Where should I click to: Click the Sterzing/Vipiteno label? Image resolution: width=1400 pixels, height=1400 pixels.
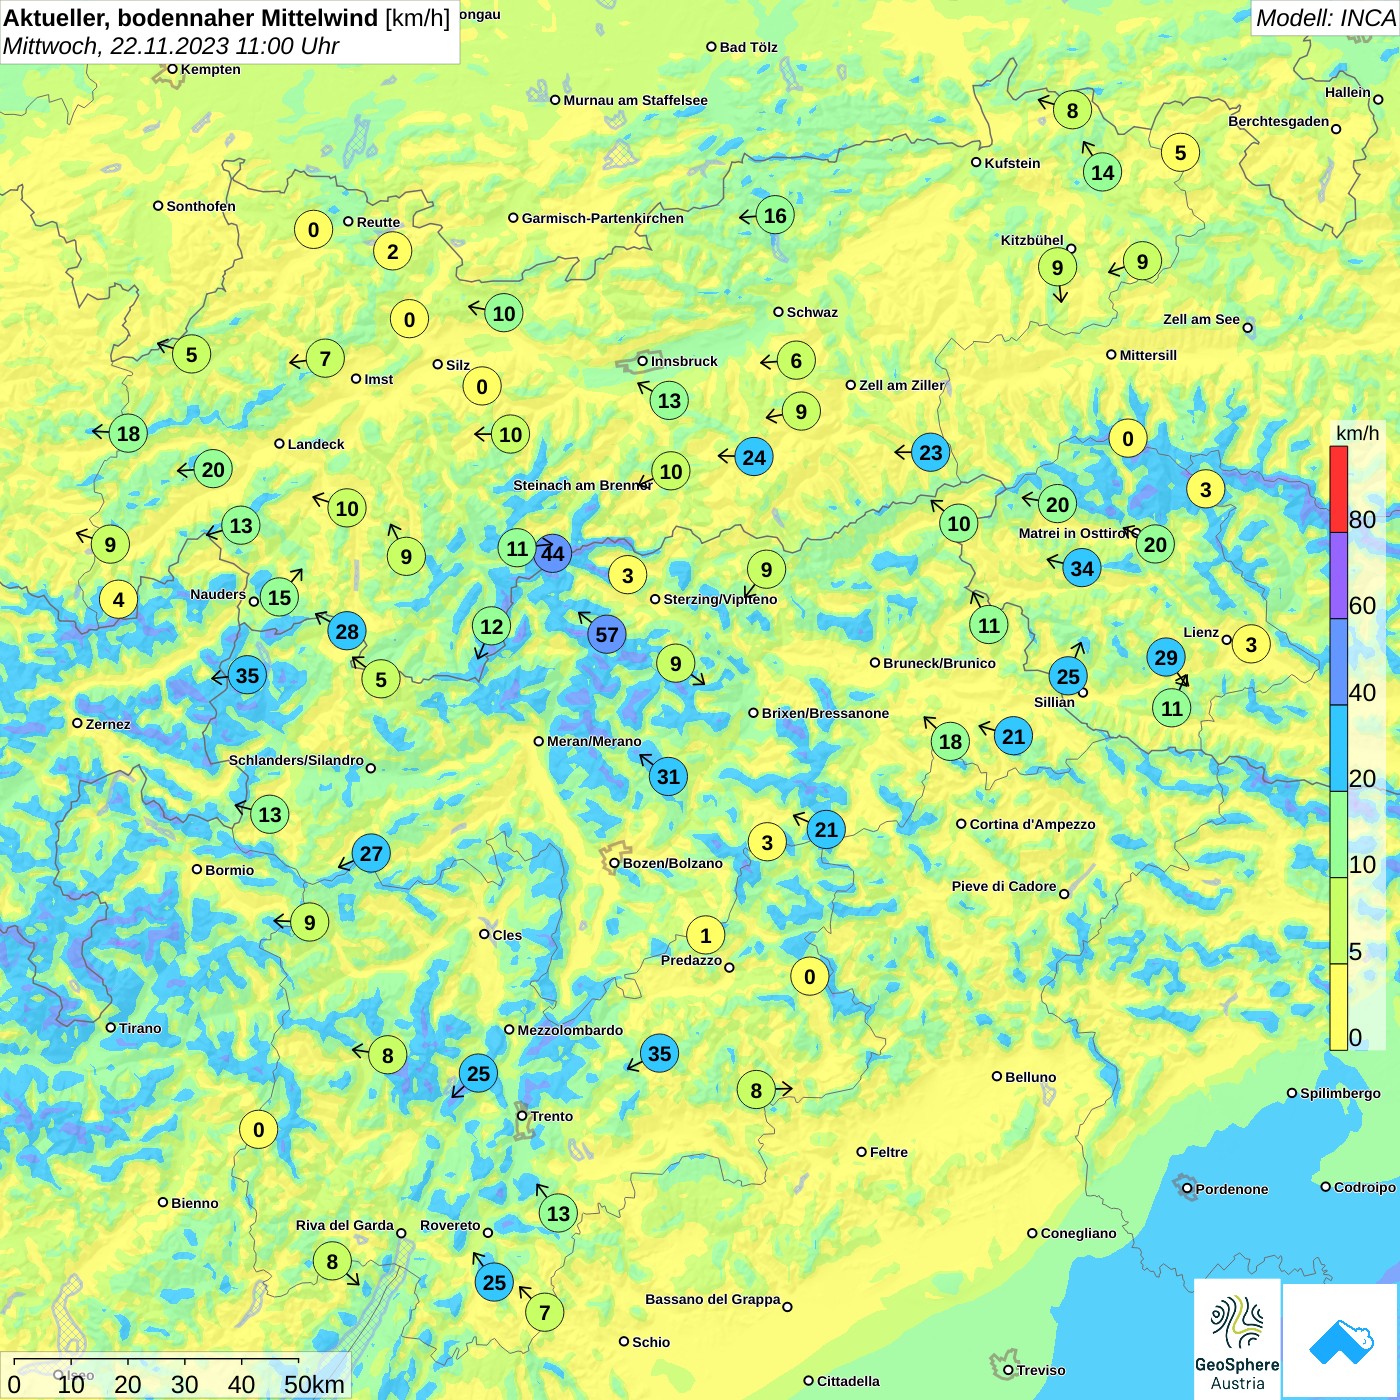[720, 599]
